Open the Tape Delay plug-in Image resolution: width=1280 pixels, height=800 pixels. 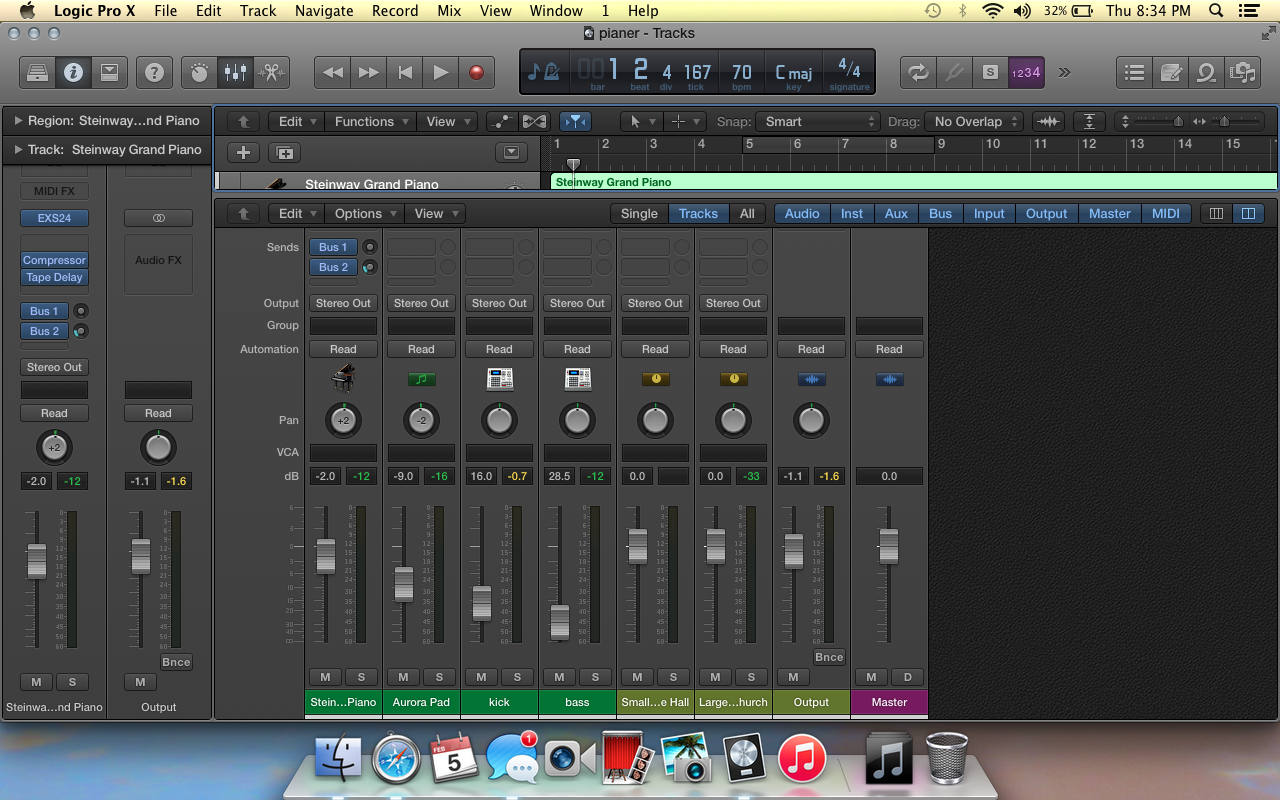pyautogui.click(x=54, y=277)
